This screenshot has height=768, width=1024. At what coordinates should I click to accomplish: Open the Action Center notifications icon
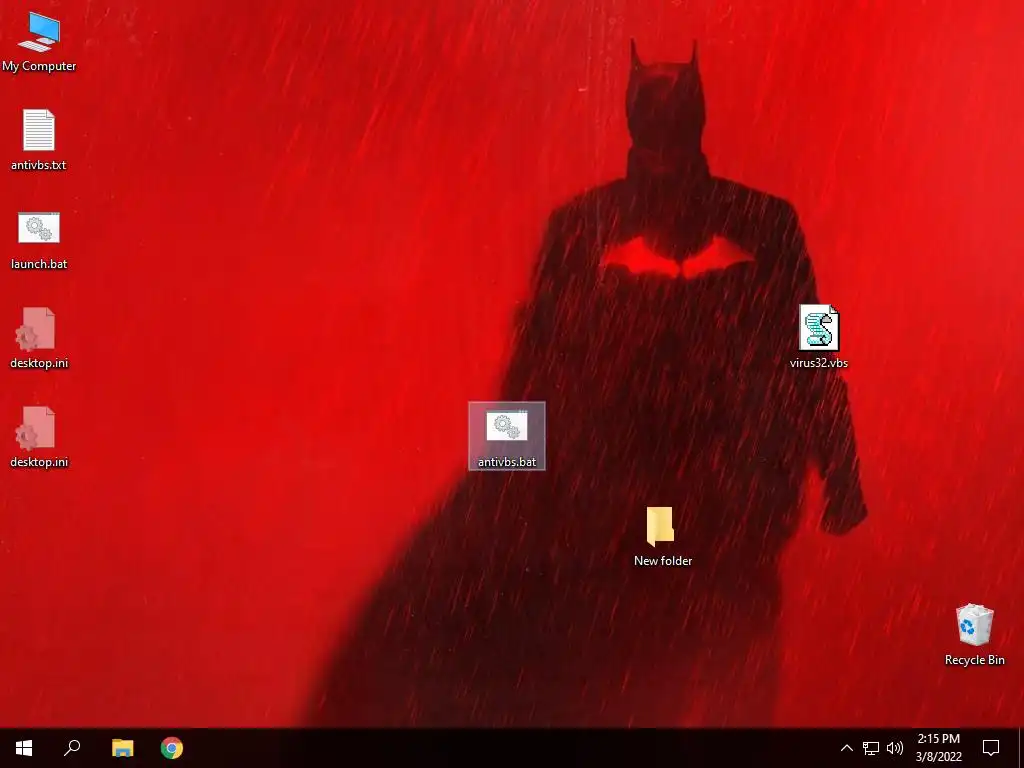991,748
